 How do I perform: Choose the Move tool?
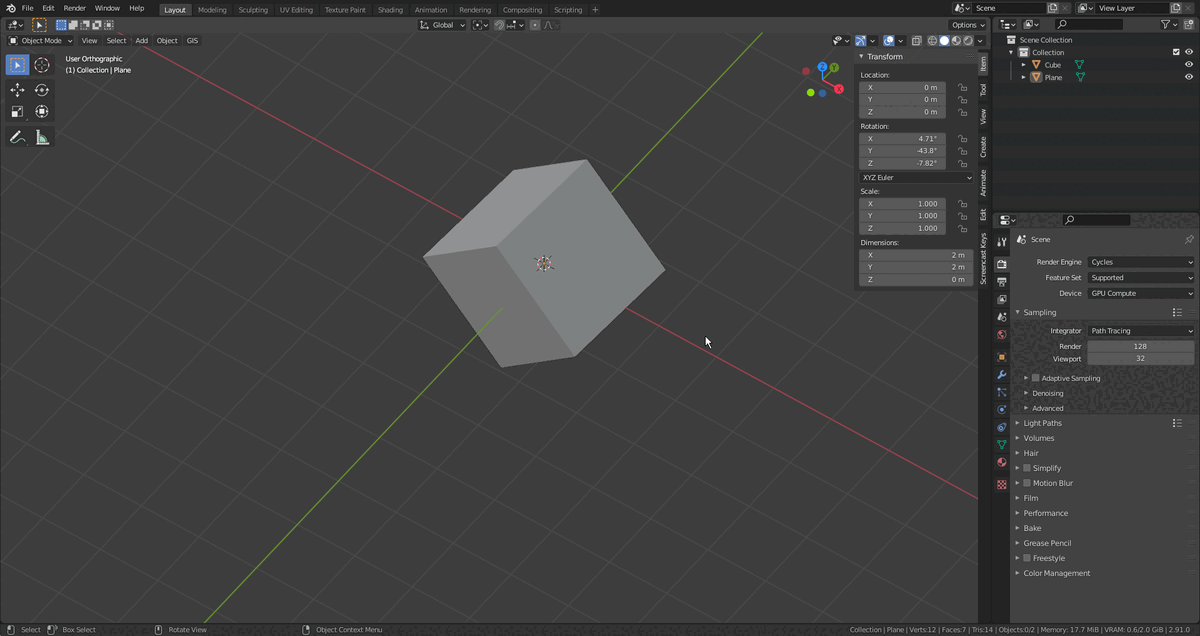18,90
